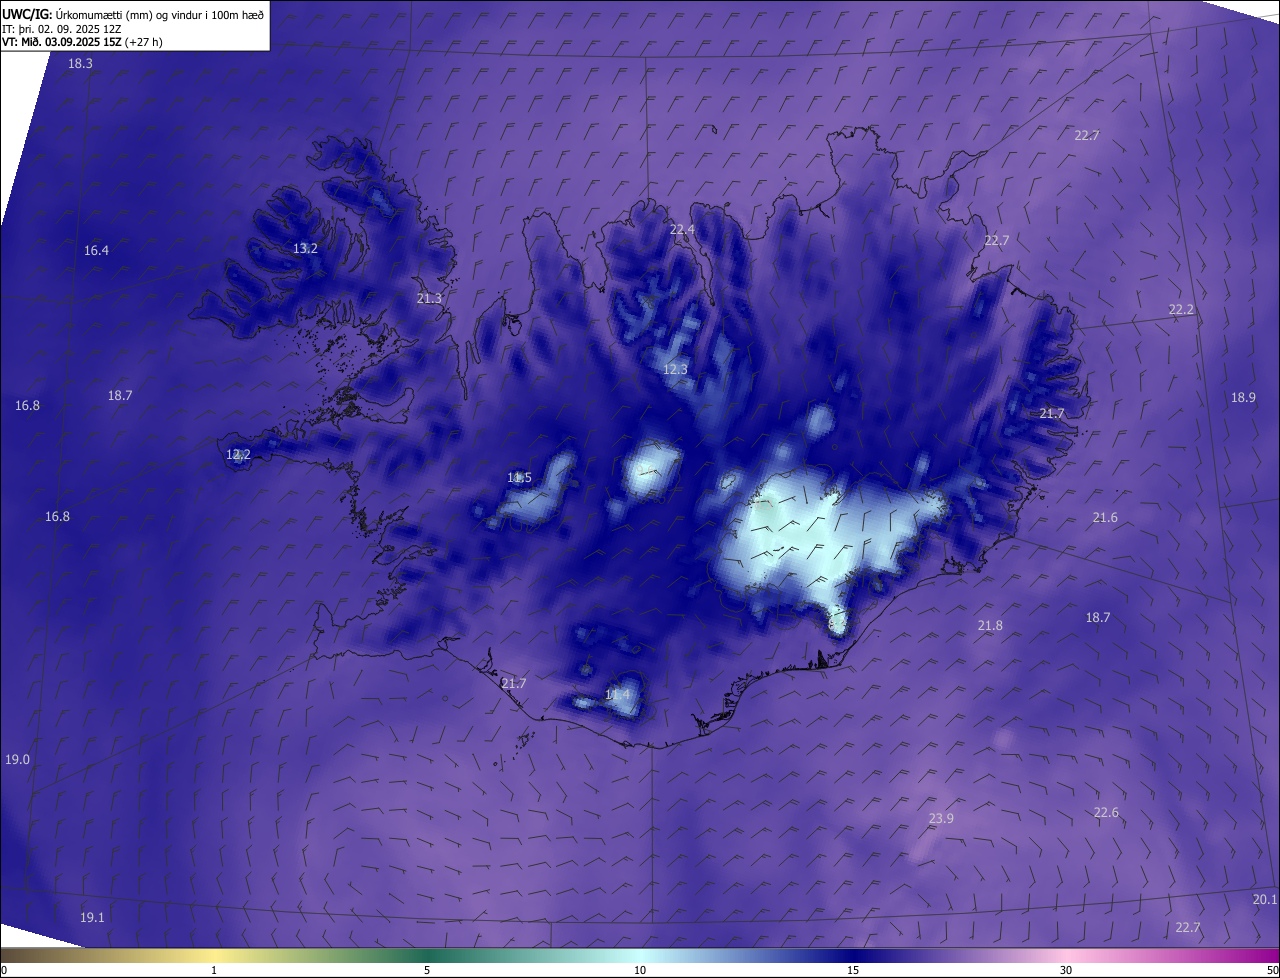Click the 13.2 value over the Westfjords
The height and width of the screenshot is (978, 1280).
click(305, 248)
